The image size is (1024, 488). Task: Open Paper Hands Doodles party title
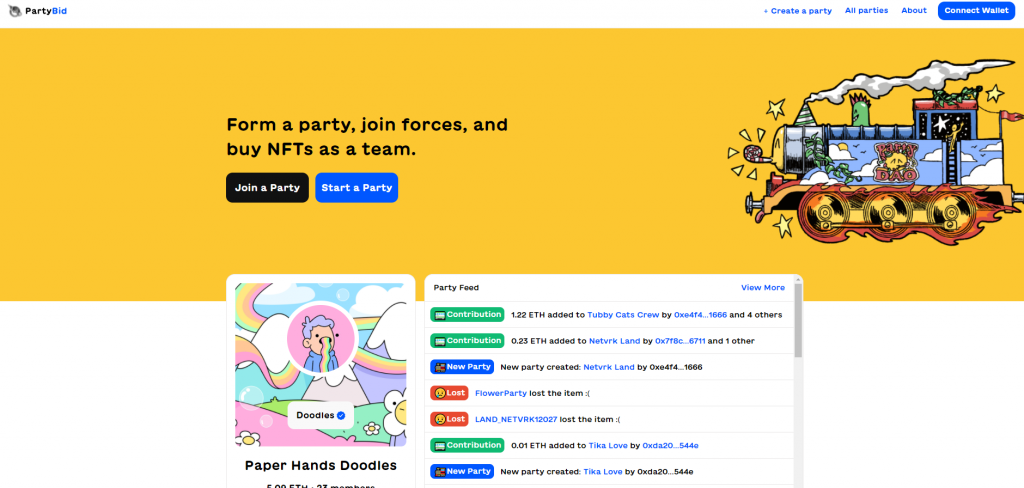click(321, 466)
